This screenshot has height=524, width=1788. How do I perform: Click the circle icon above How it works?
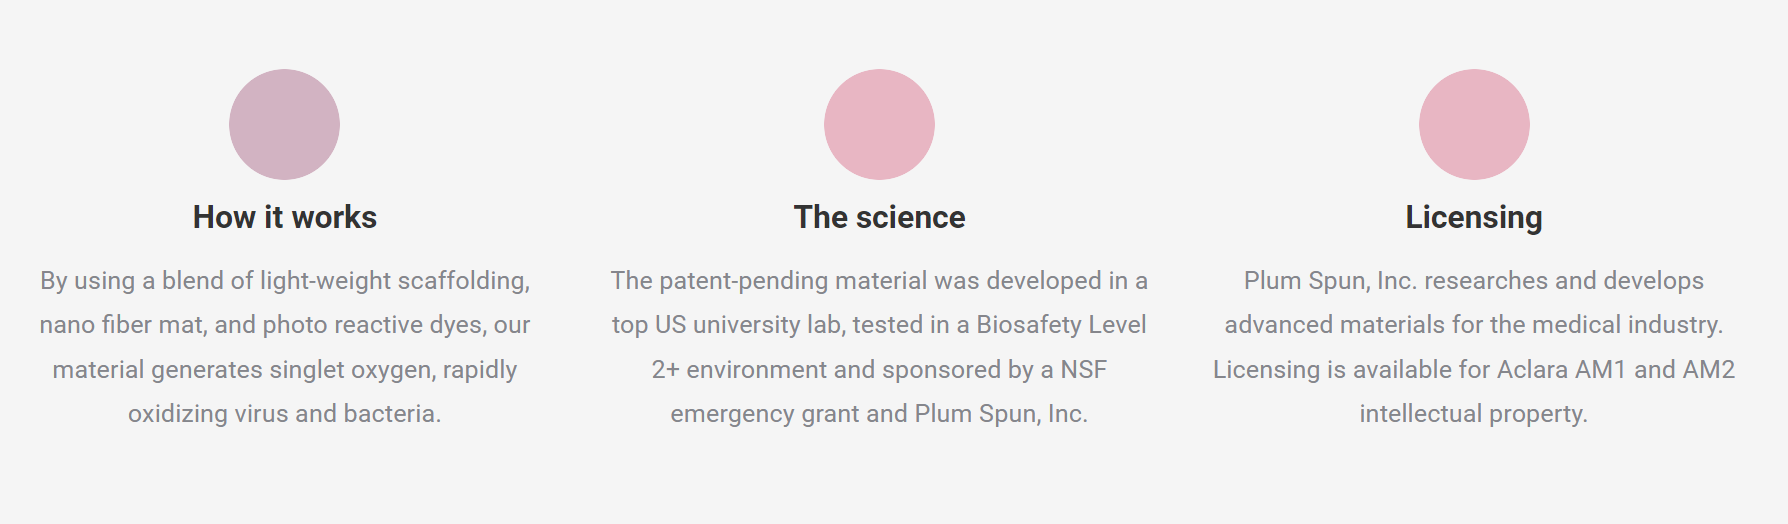(x=284, y=124)
